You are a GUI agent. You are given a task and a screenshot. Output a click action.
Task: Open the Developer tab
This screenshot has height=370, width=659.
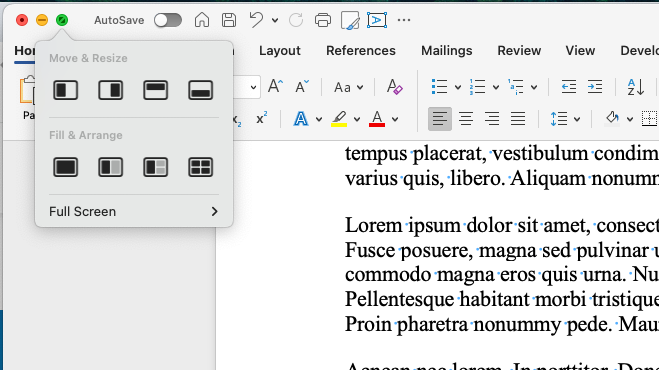tap(640, 51)
